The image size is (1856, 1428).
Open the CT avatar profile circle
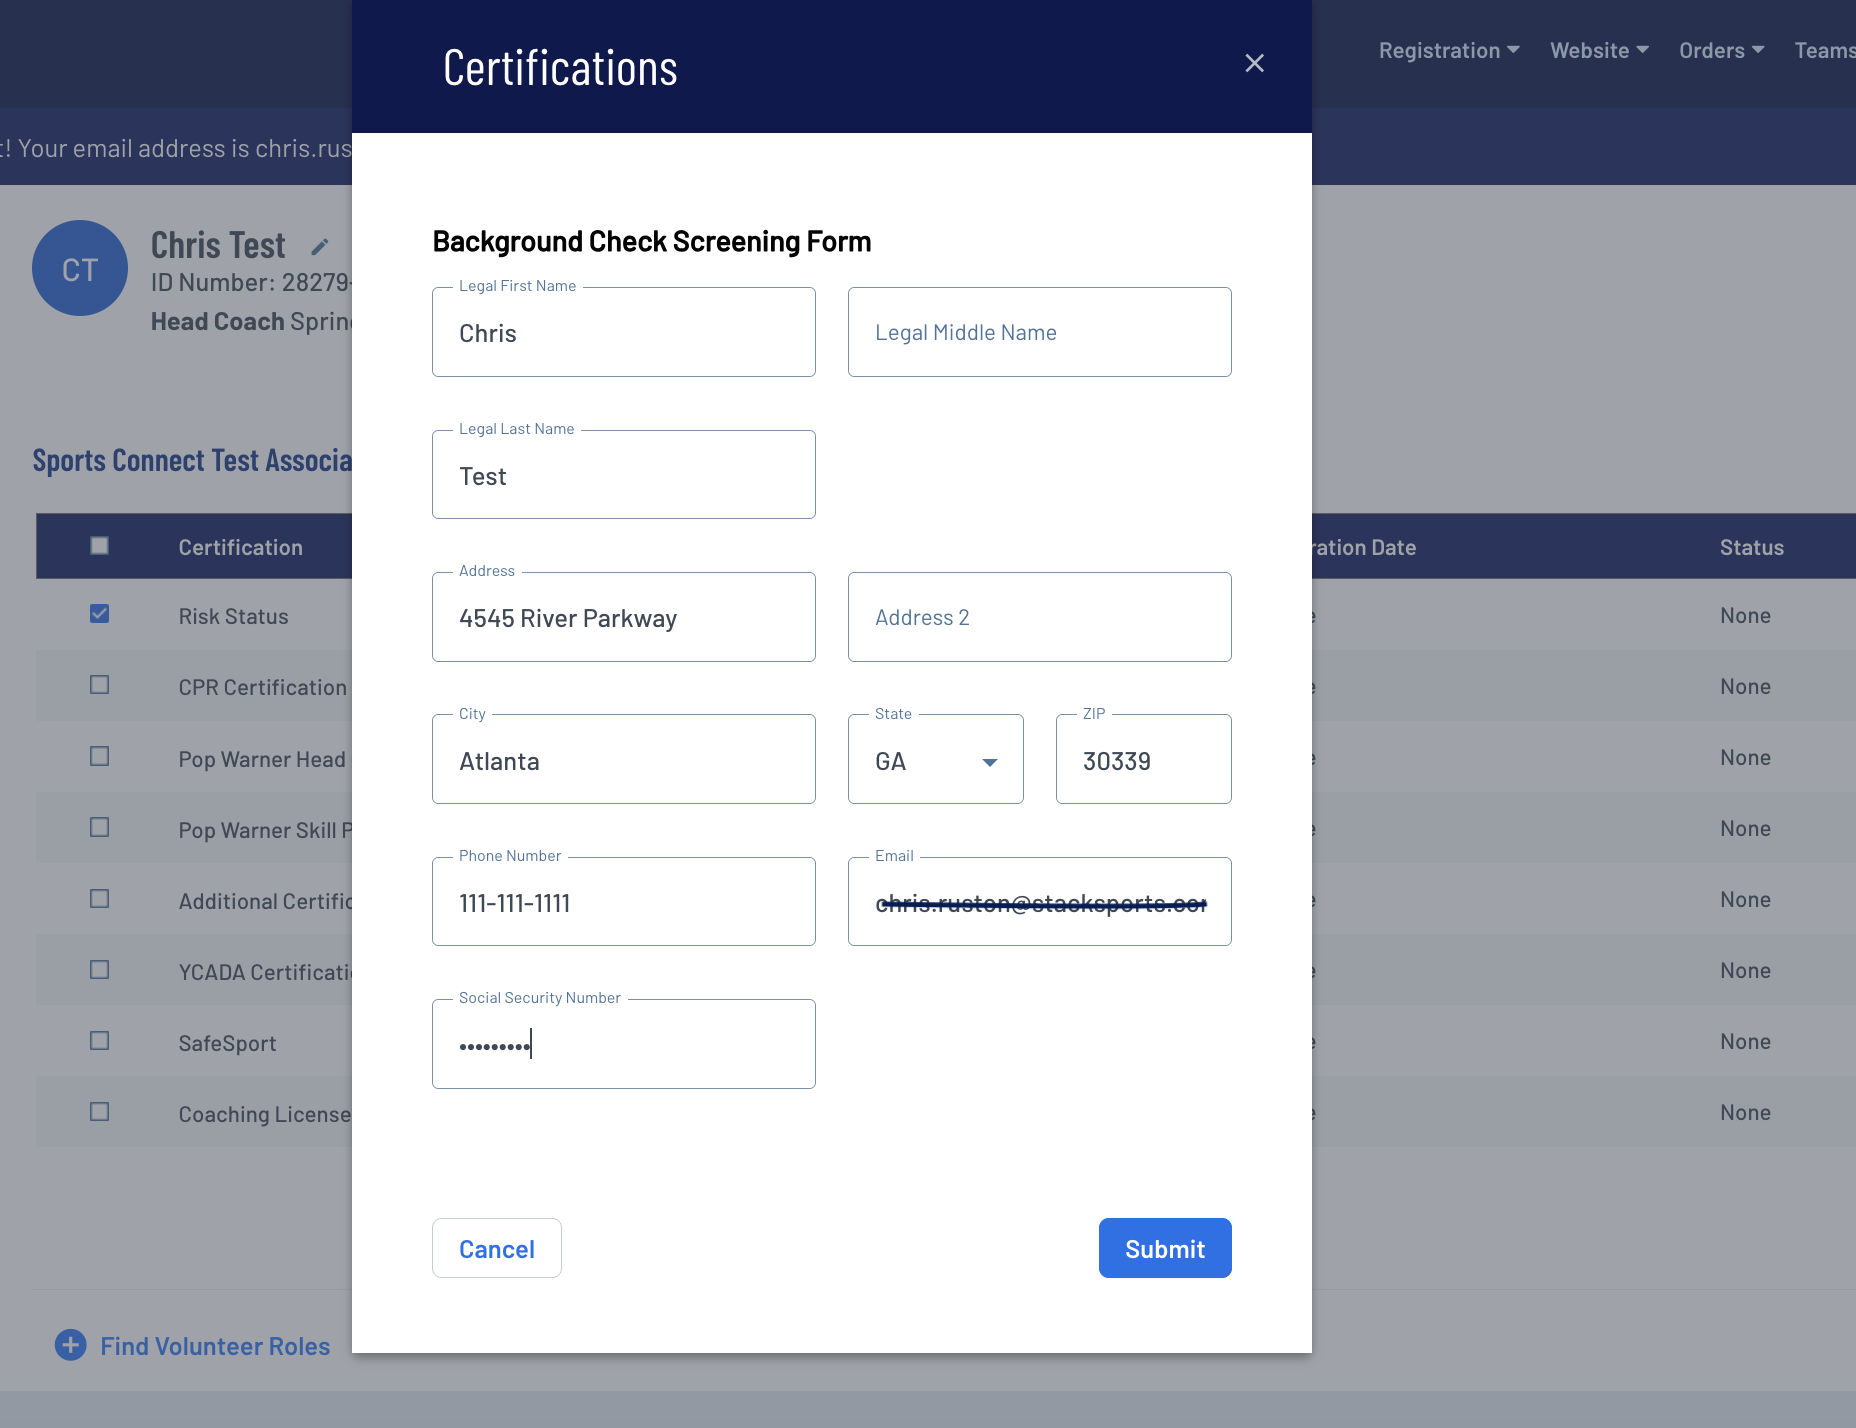coord(80,268)
